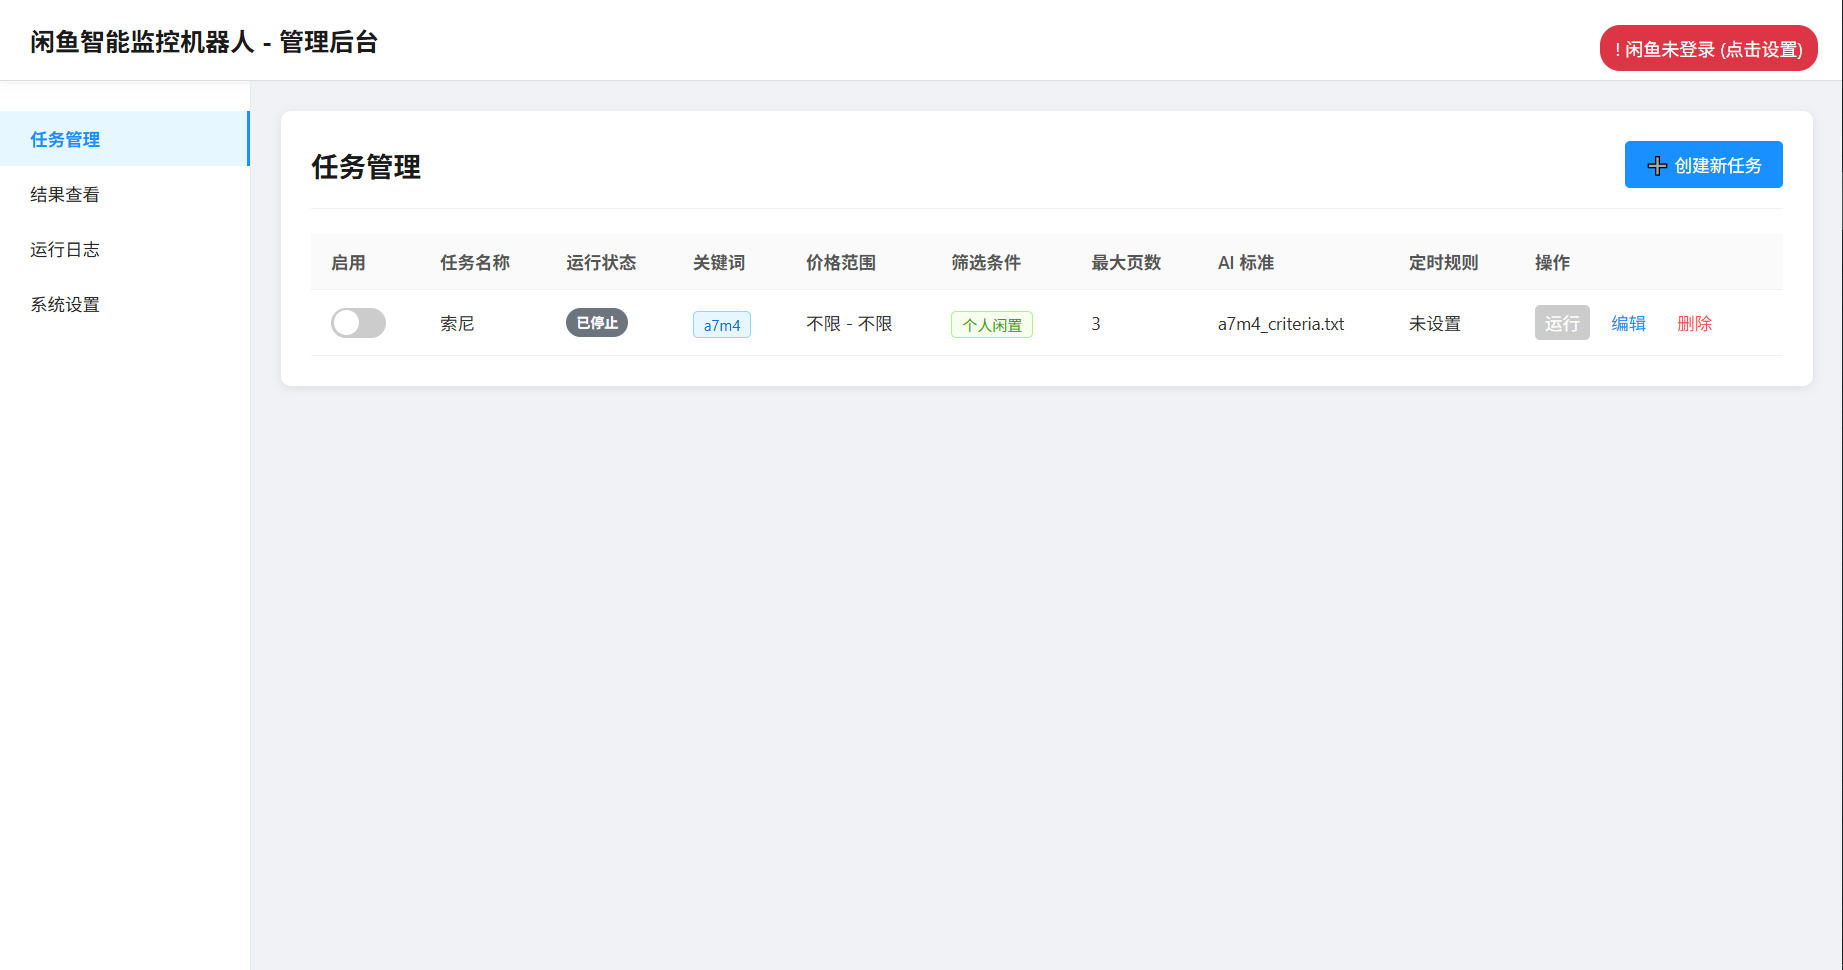Screen dimensions: 1843x970
Task: Click the 闲鱼未登录 (点击设置) warning button
Action: 1708,49
